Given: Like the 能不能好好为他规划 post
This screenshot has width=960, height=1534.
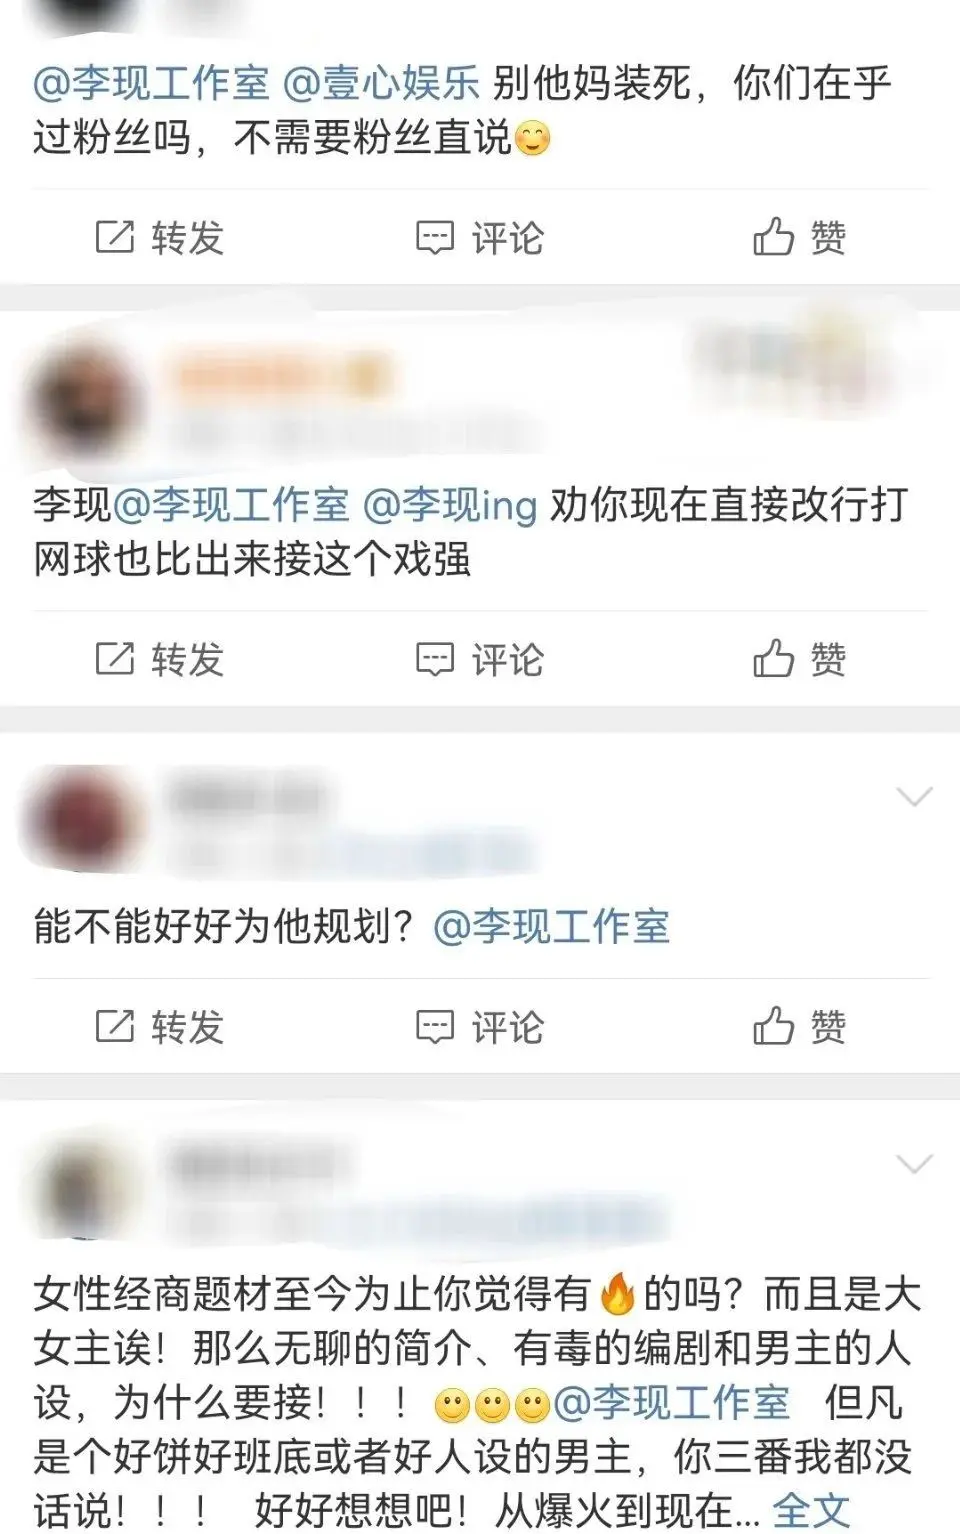Looking at the screenshot, I should (x=800, y=1027).
